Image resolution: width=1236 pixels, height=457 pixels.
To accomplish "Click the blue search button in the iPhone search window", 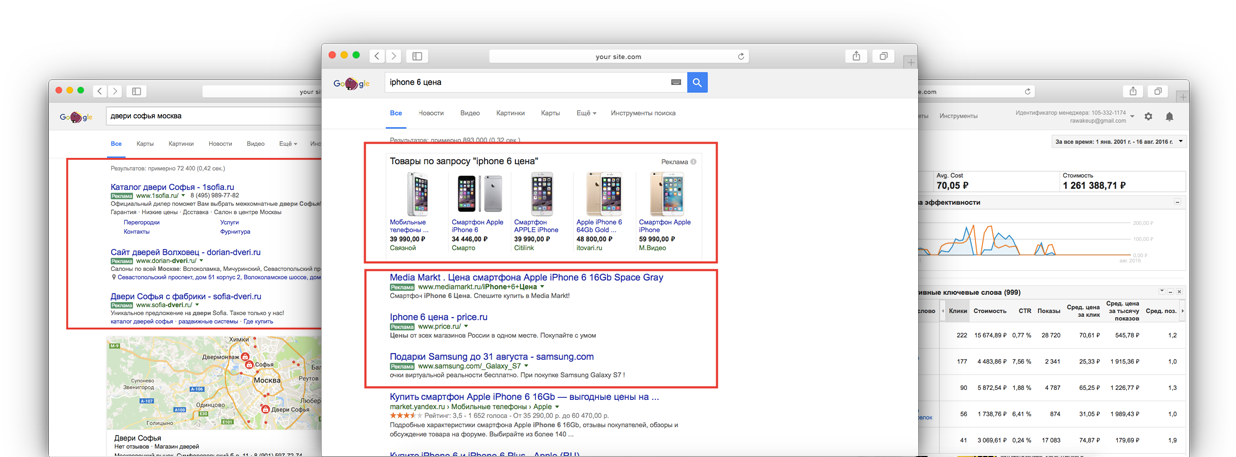I will point(697,82).
